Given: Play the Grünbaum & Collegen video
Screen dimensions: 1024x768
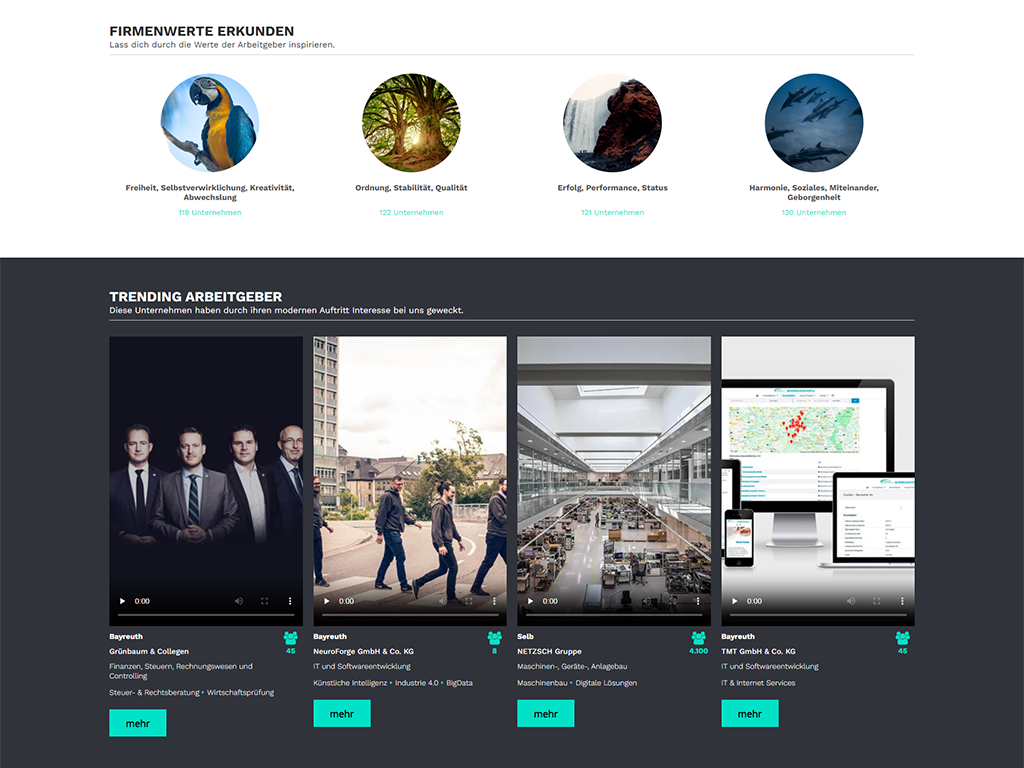Looking at the screenshot, I should (123, 601).
